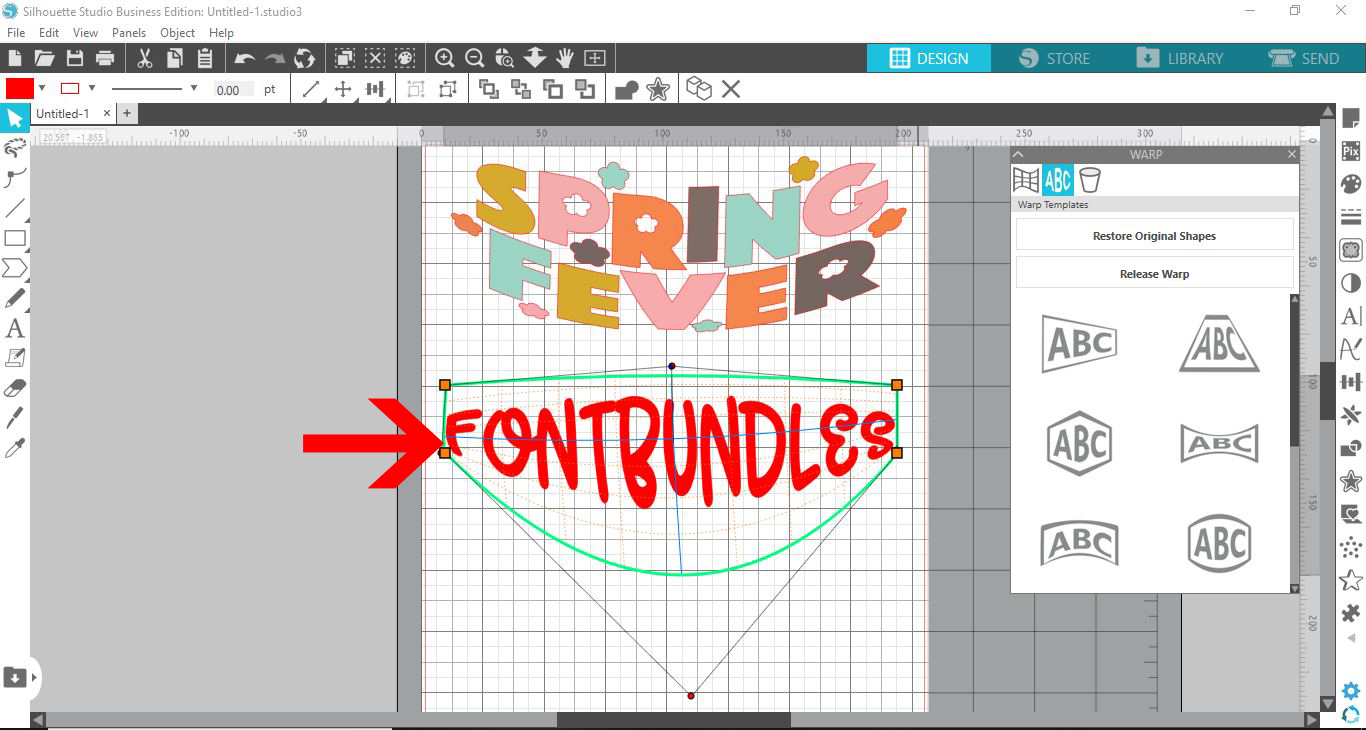Open the Preferences gear icon
Screen dimensions: 1366x730
click(x=1351, y=691)
